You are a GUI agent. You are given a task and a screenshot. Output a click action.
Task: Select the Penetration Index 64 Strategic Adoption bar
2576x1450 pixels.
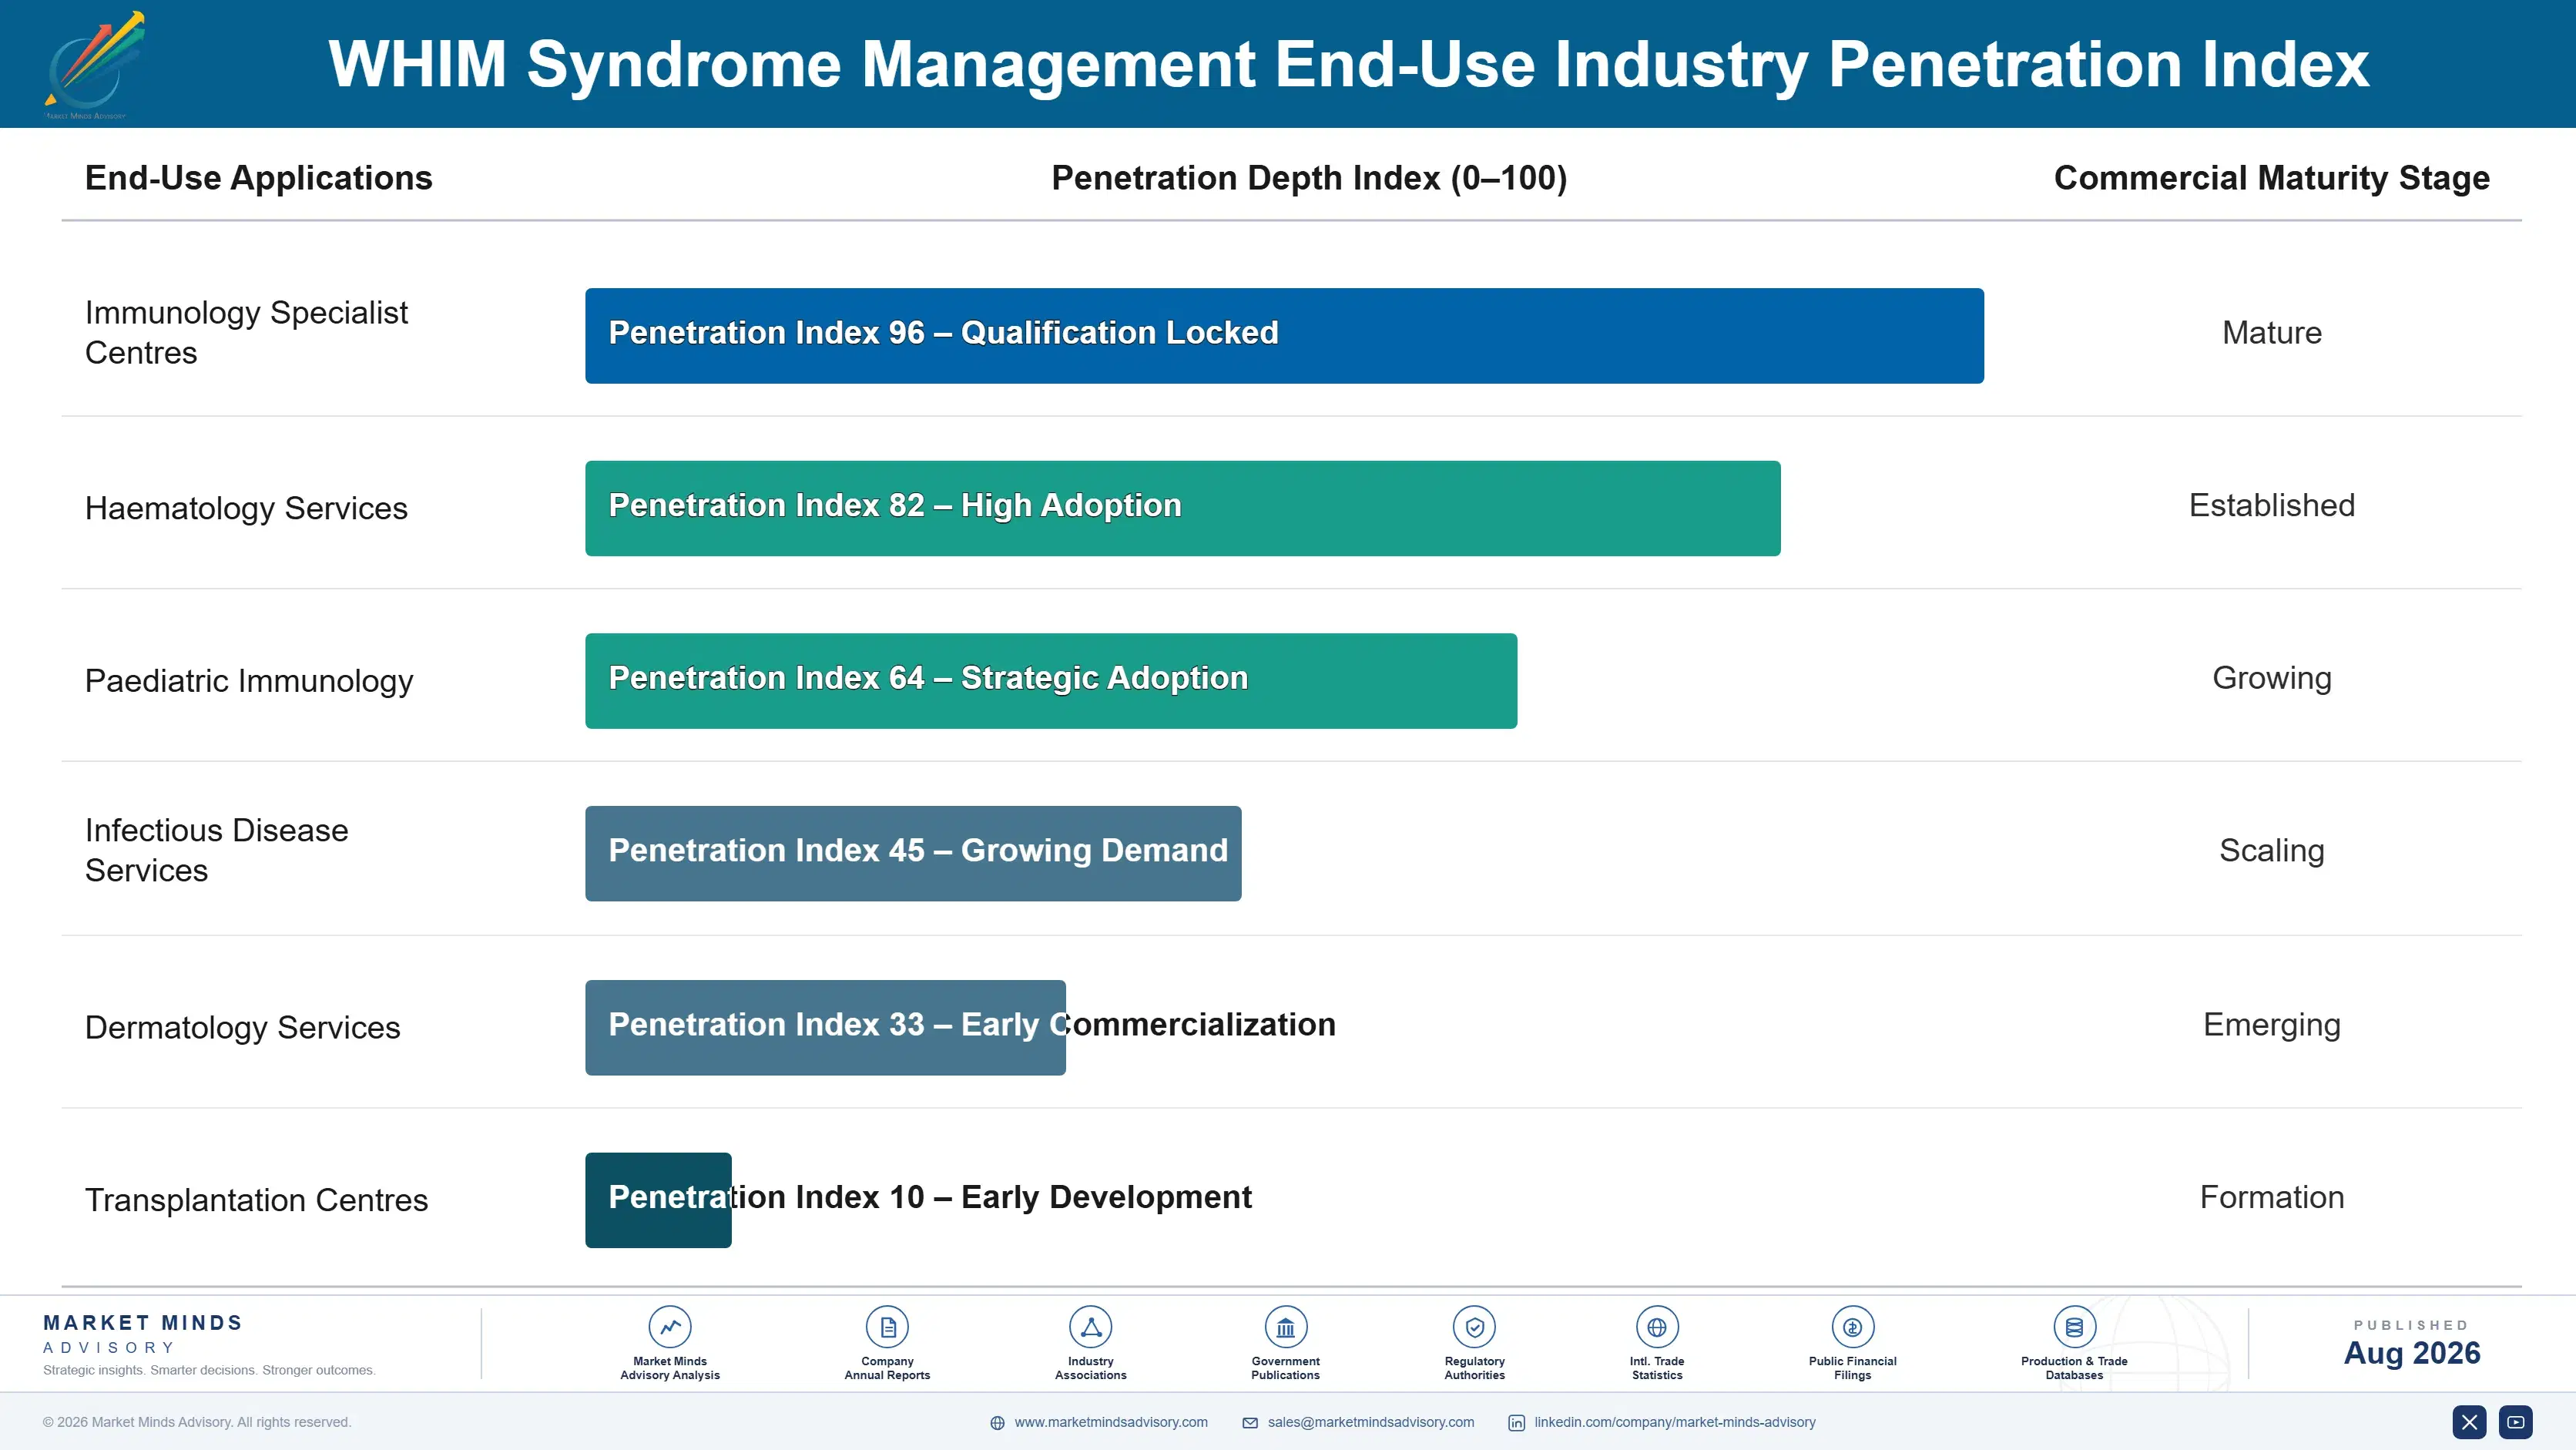click(1051, 681)
